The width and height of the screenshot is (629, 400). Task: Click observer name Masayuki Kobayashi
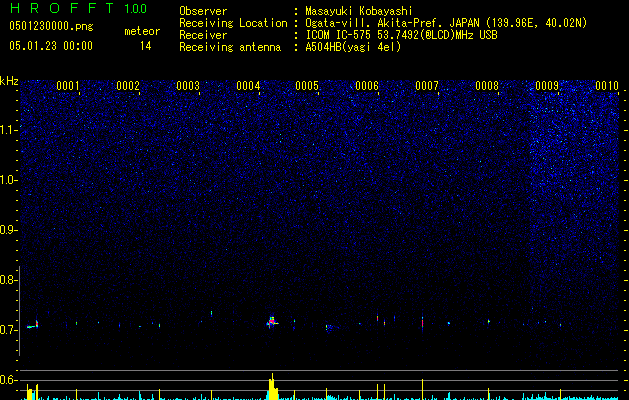359,11
